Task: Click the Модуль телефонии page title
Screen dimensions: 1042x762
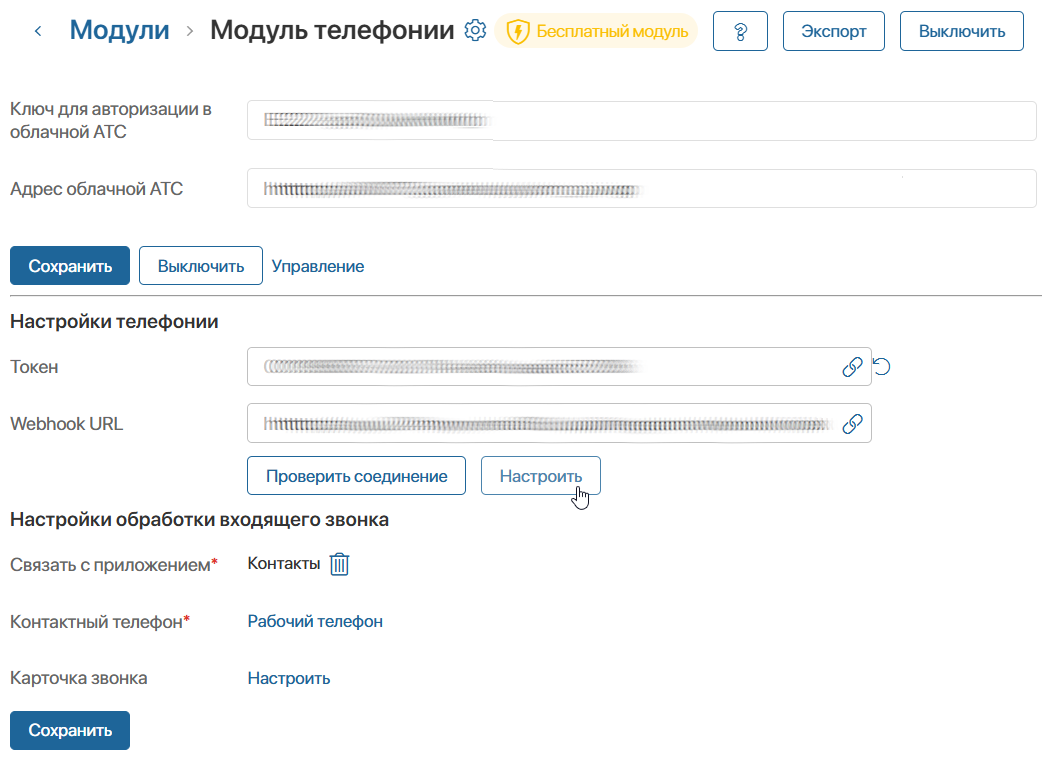Action: point(332,31)
